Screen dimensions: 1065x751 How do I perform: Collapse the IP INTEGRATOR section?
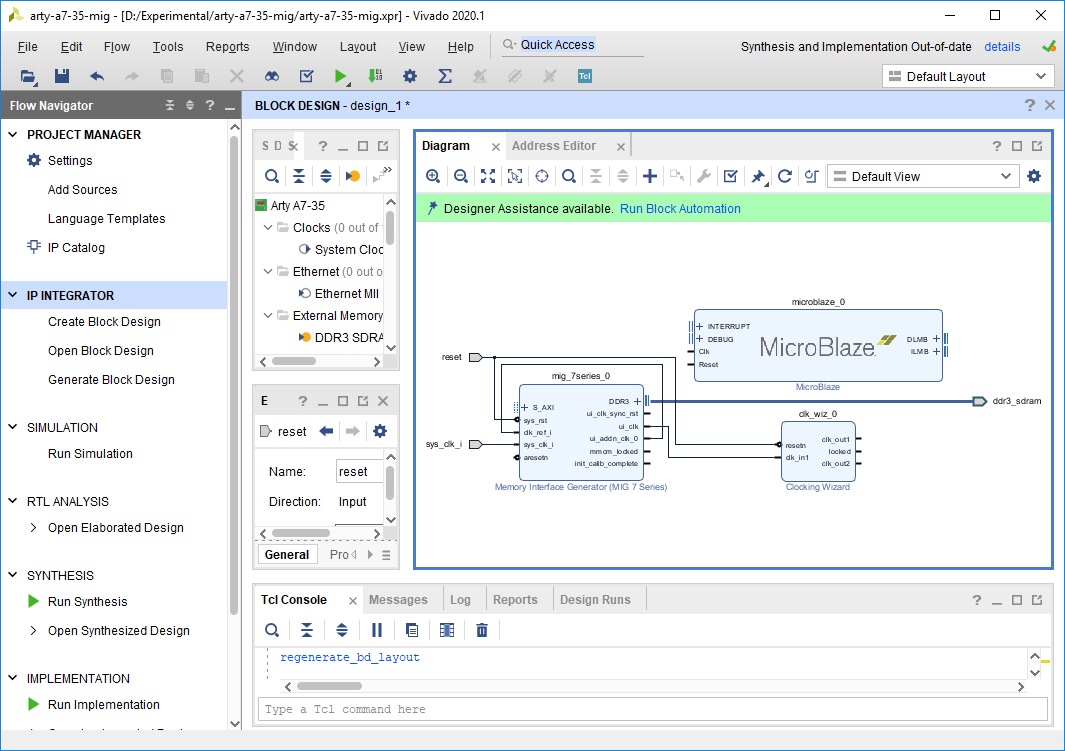[13, 295]
